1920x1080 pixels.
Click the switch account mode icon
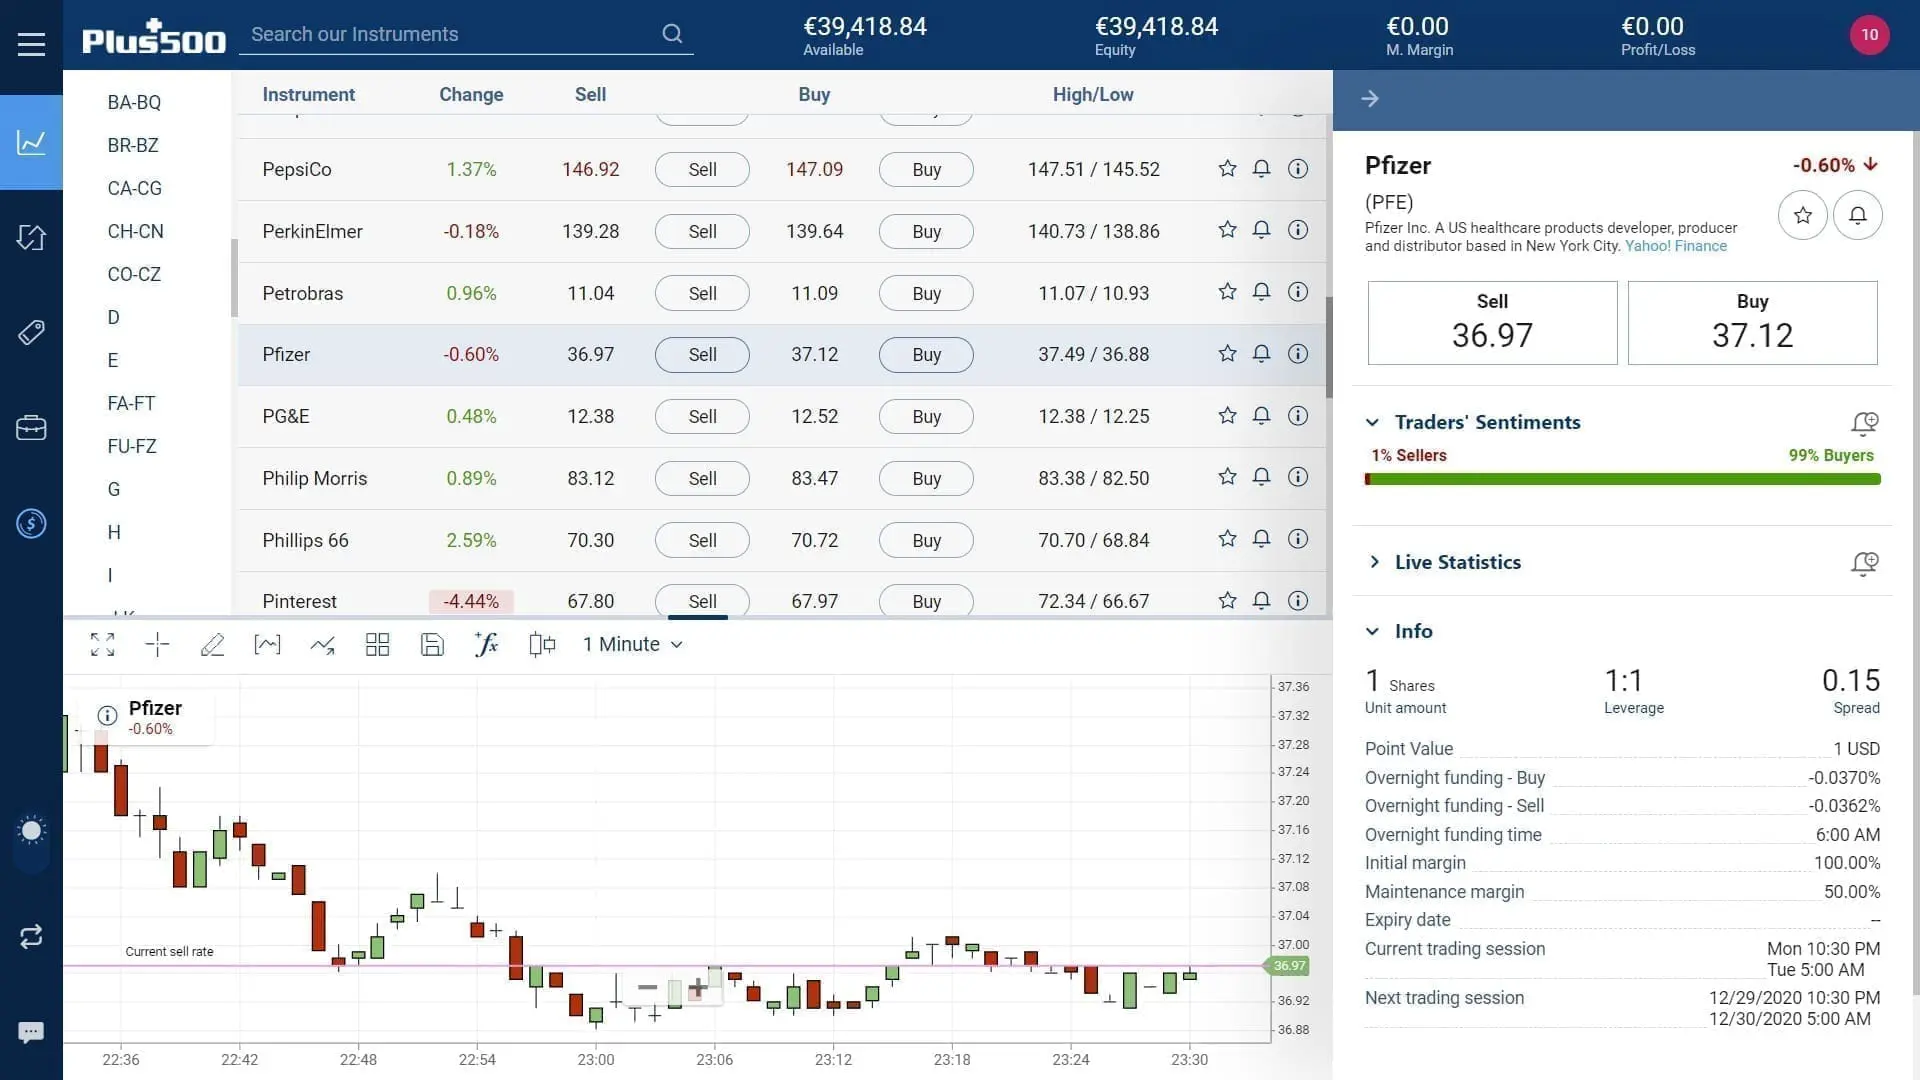(31, 936)
